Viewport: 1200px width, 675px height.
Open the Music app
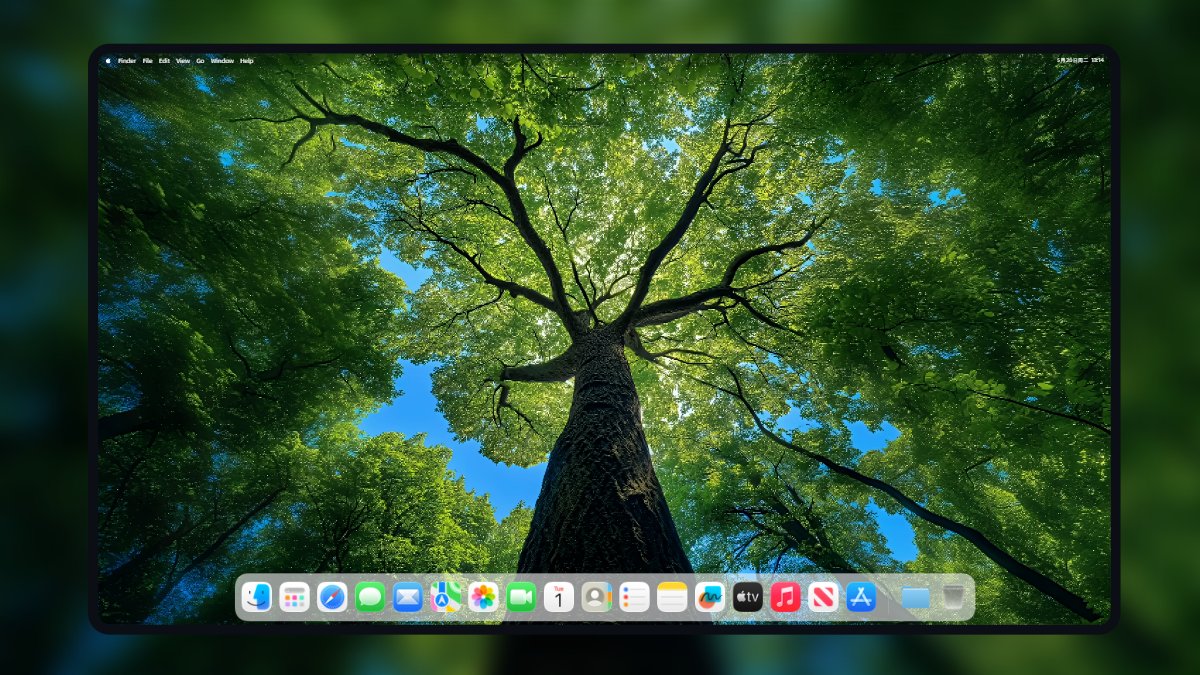pyautogui.click(x=785, y=598)
